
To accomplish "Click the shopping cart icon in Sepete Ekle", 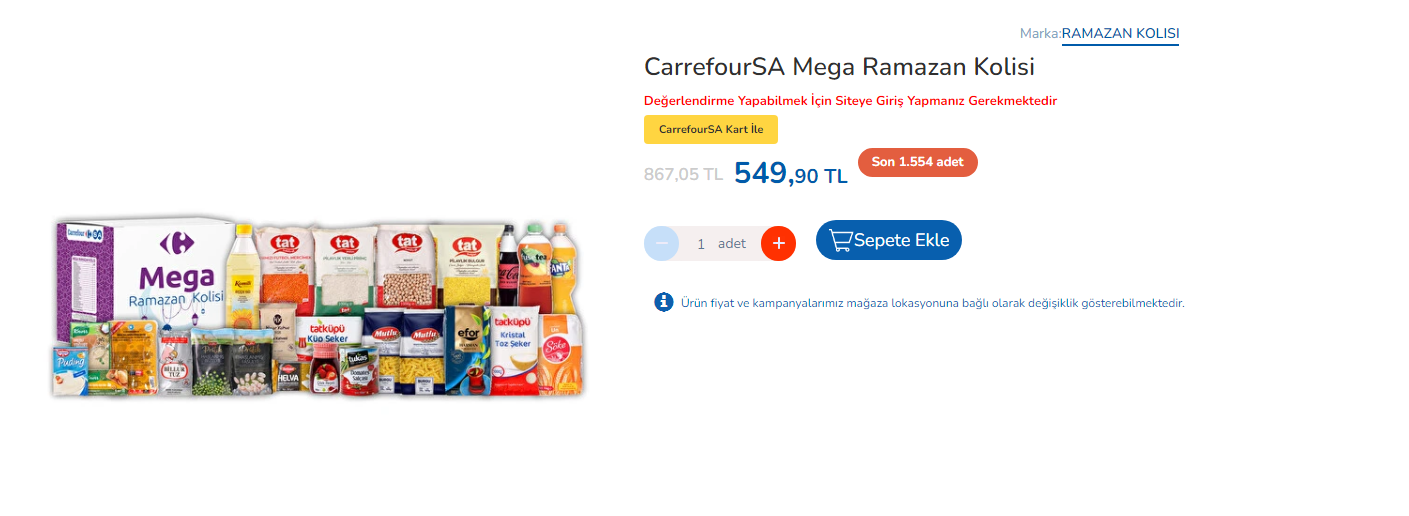I will (840, 240).
